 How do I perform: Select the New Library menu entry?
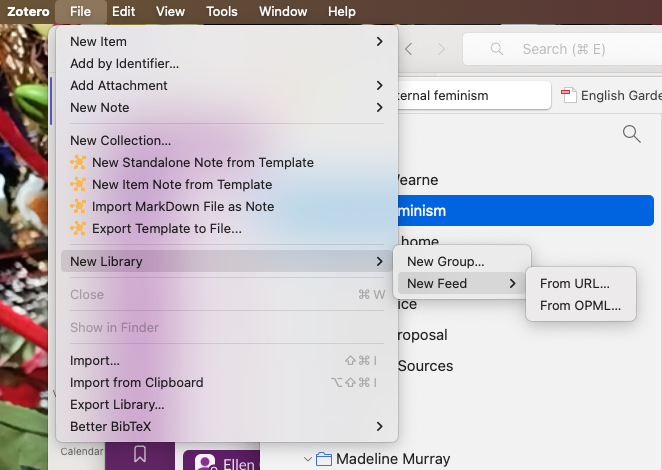(x=227, y=261)
